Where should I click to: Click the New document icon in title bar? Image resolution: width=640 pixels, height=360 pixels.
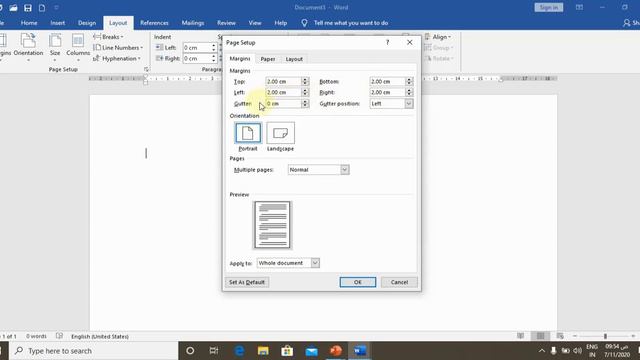pyautogui.click(x=42, y=8)
